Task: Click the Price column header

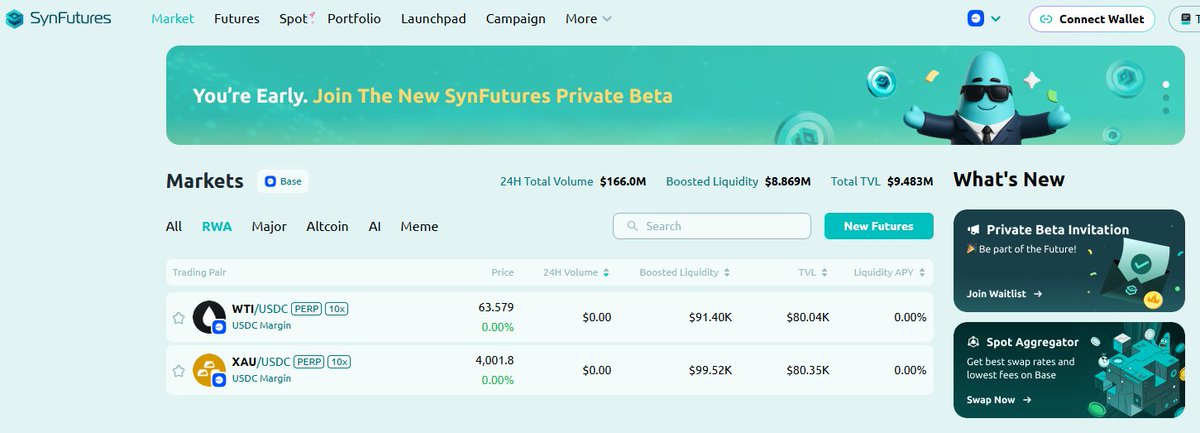Action: (x=503, y=272)
